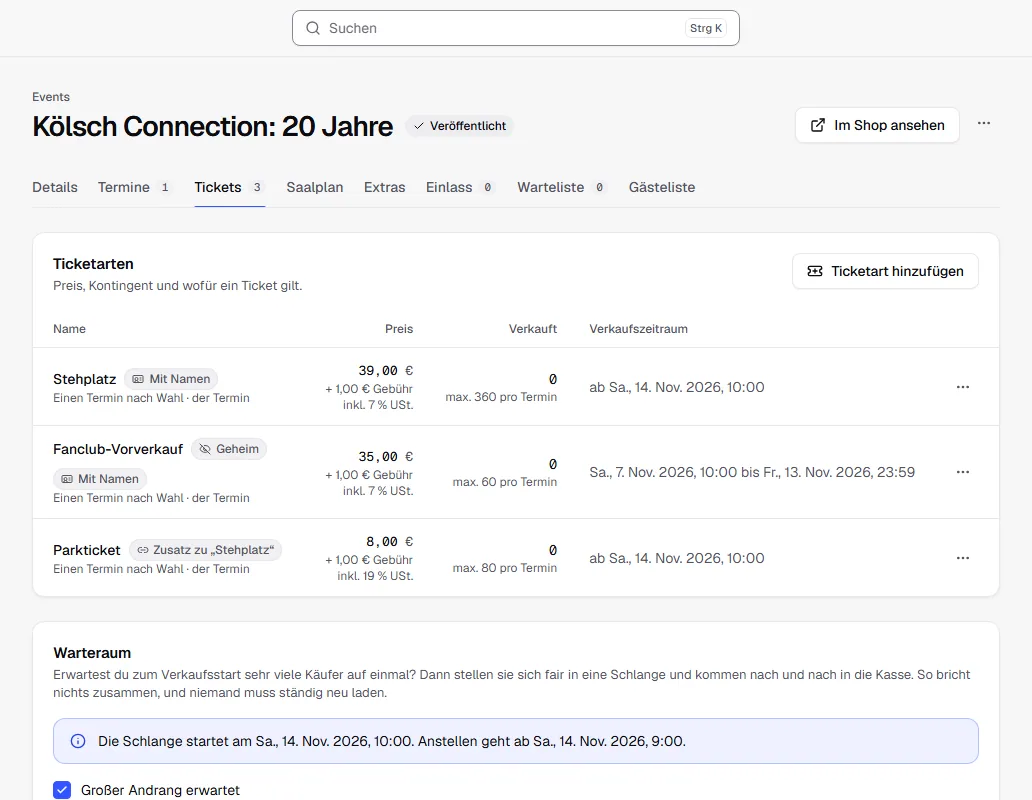This screenshot has height=800, width=1032.
Task: Click the Preis column header
Action: 399,329
